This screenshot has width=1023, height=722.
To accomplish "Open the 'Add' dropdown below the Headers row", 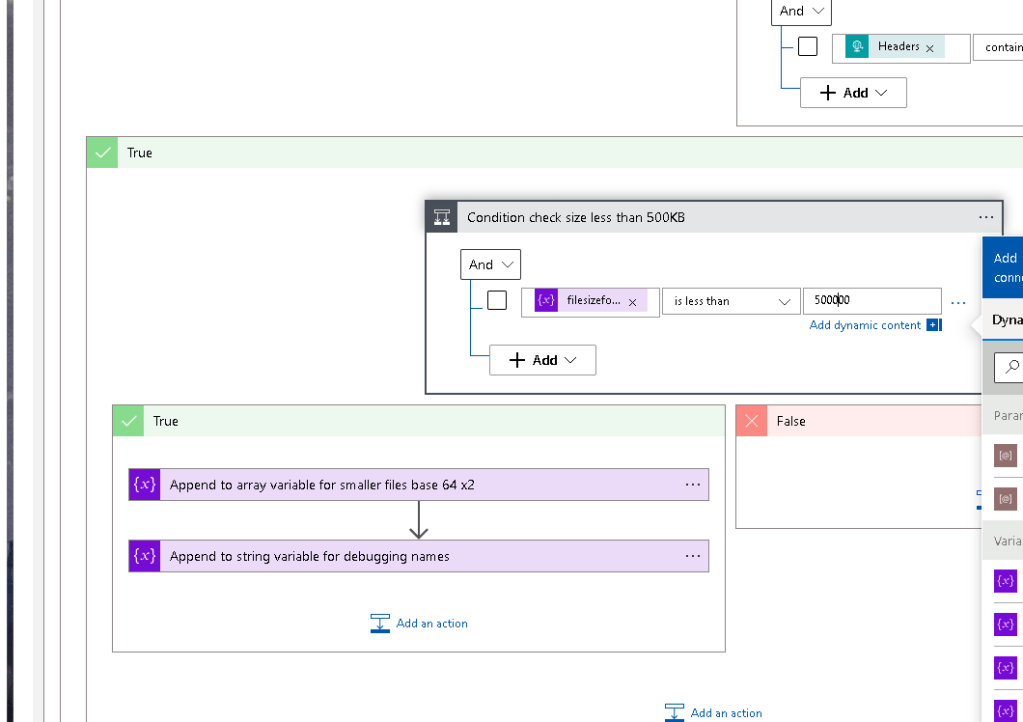I will click(x=853, y=93).
